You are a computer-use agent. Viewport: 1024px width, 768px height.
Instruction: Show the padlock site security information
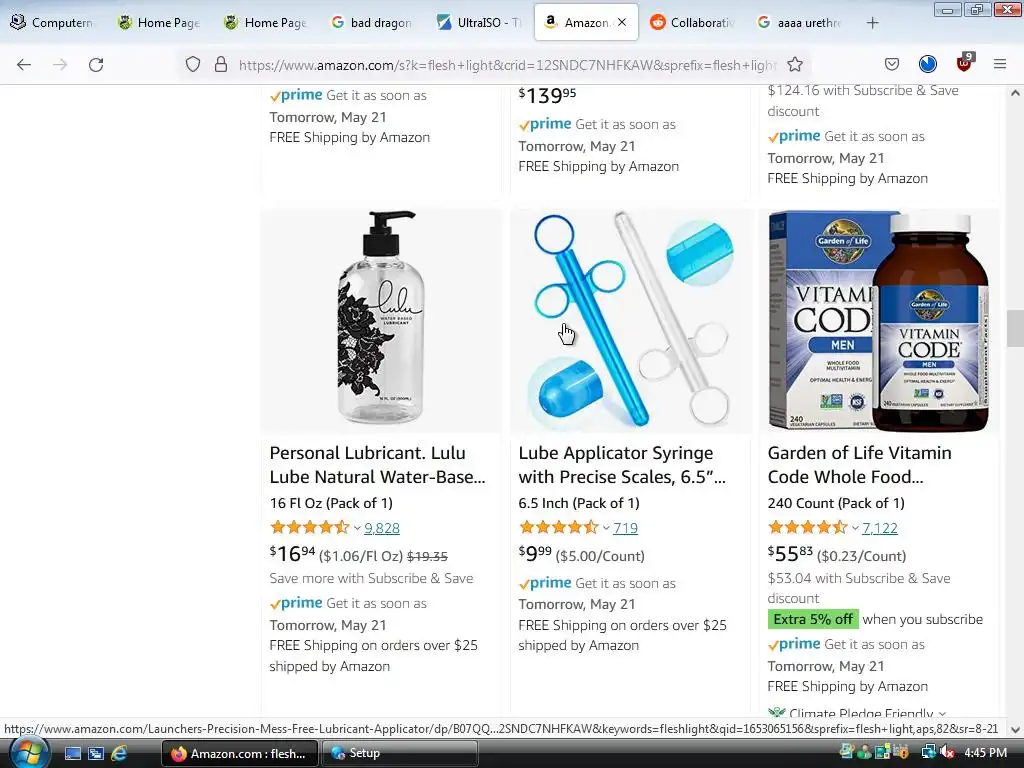(x=221, y=64)
